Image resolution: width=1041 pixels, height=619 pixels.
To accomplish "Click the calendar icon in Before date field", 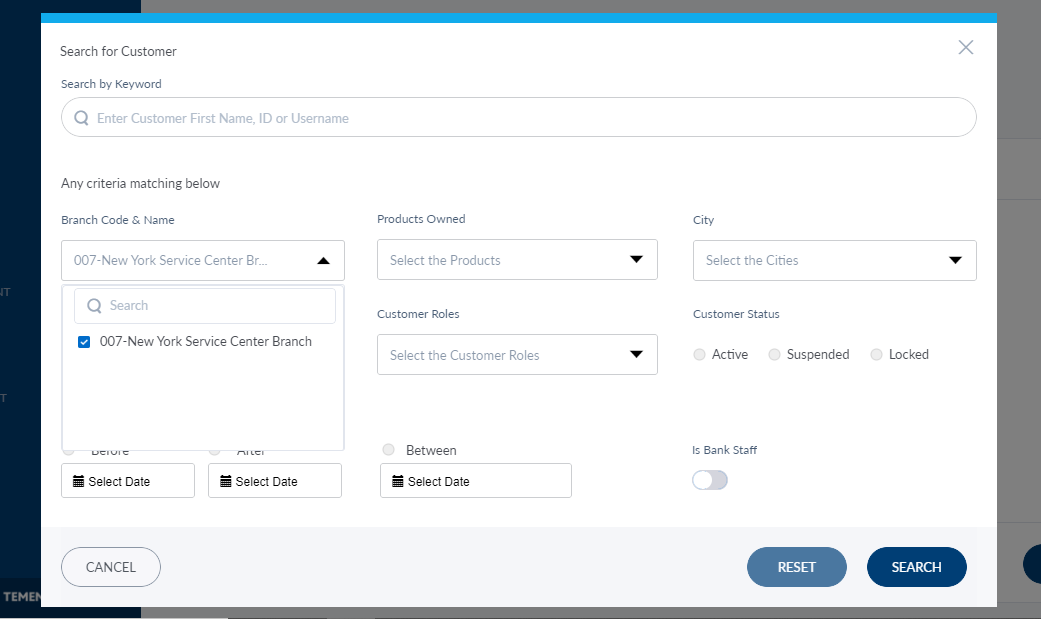I will click(x=78, y=481).
